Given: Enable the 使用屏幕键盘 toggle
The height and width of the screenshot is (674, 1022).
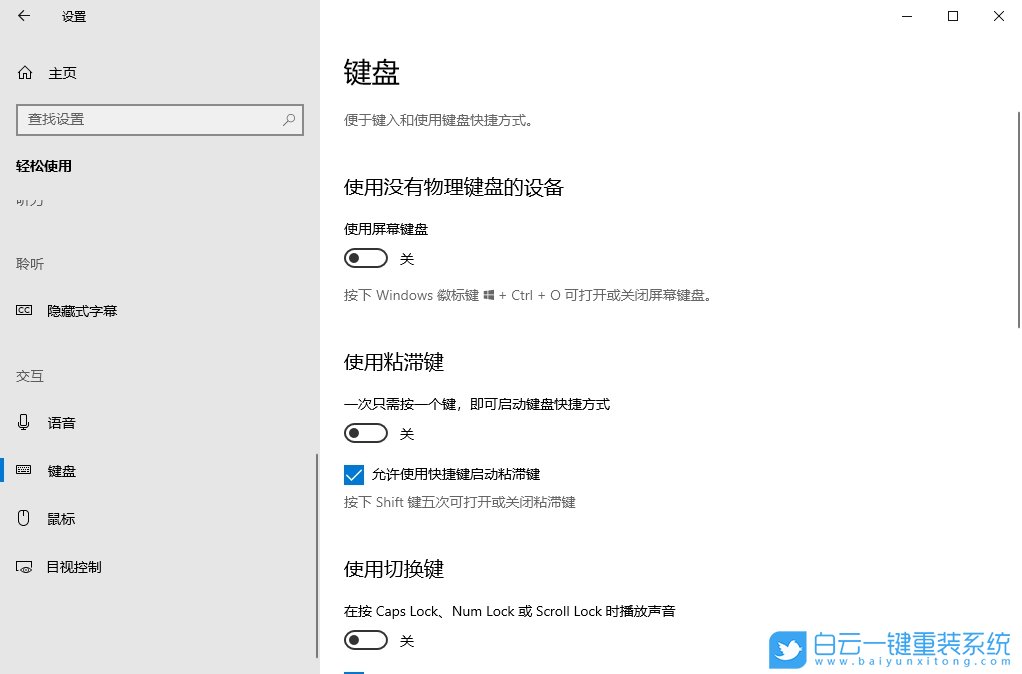Looking at the screenshot, I should point(365,258).
